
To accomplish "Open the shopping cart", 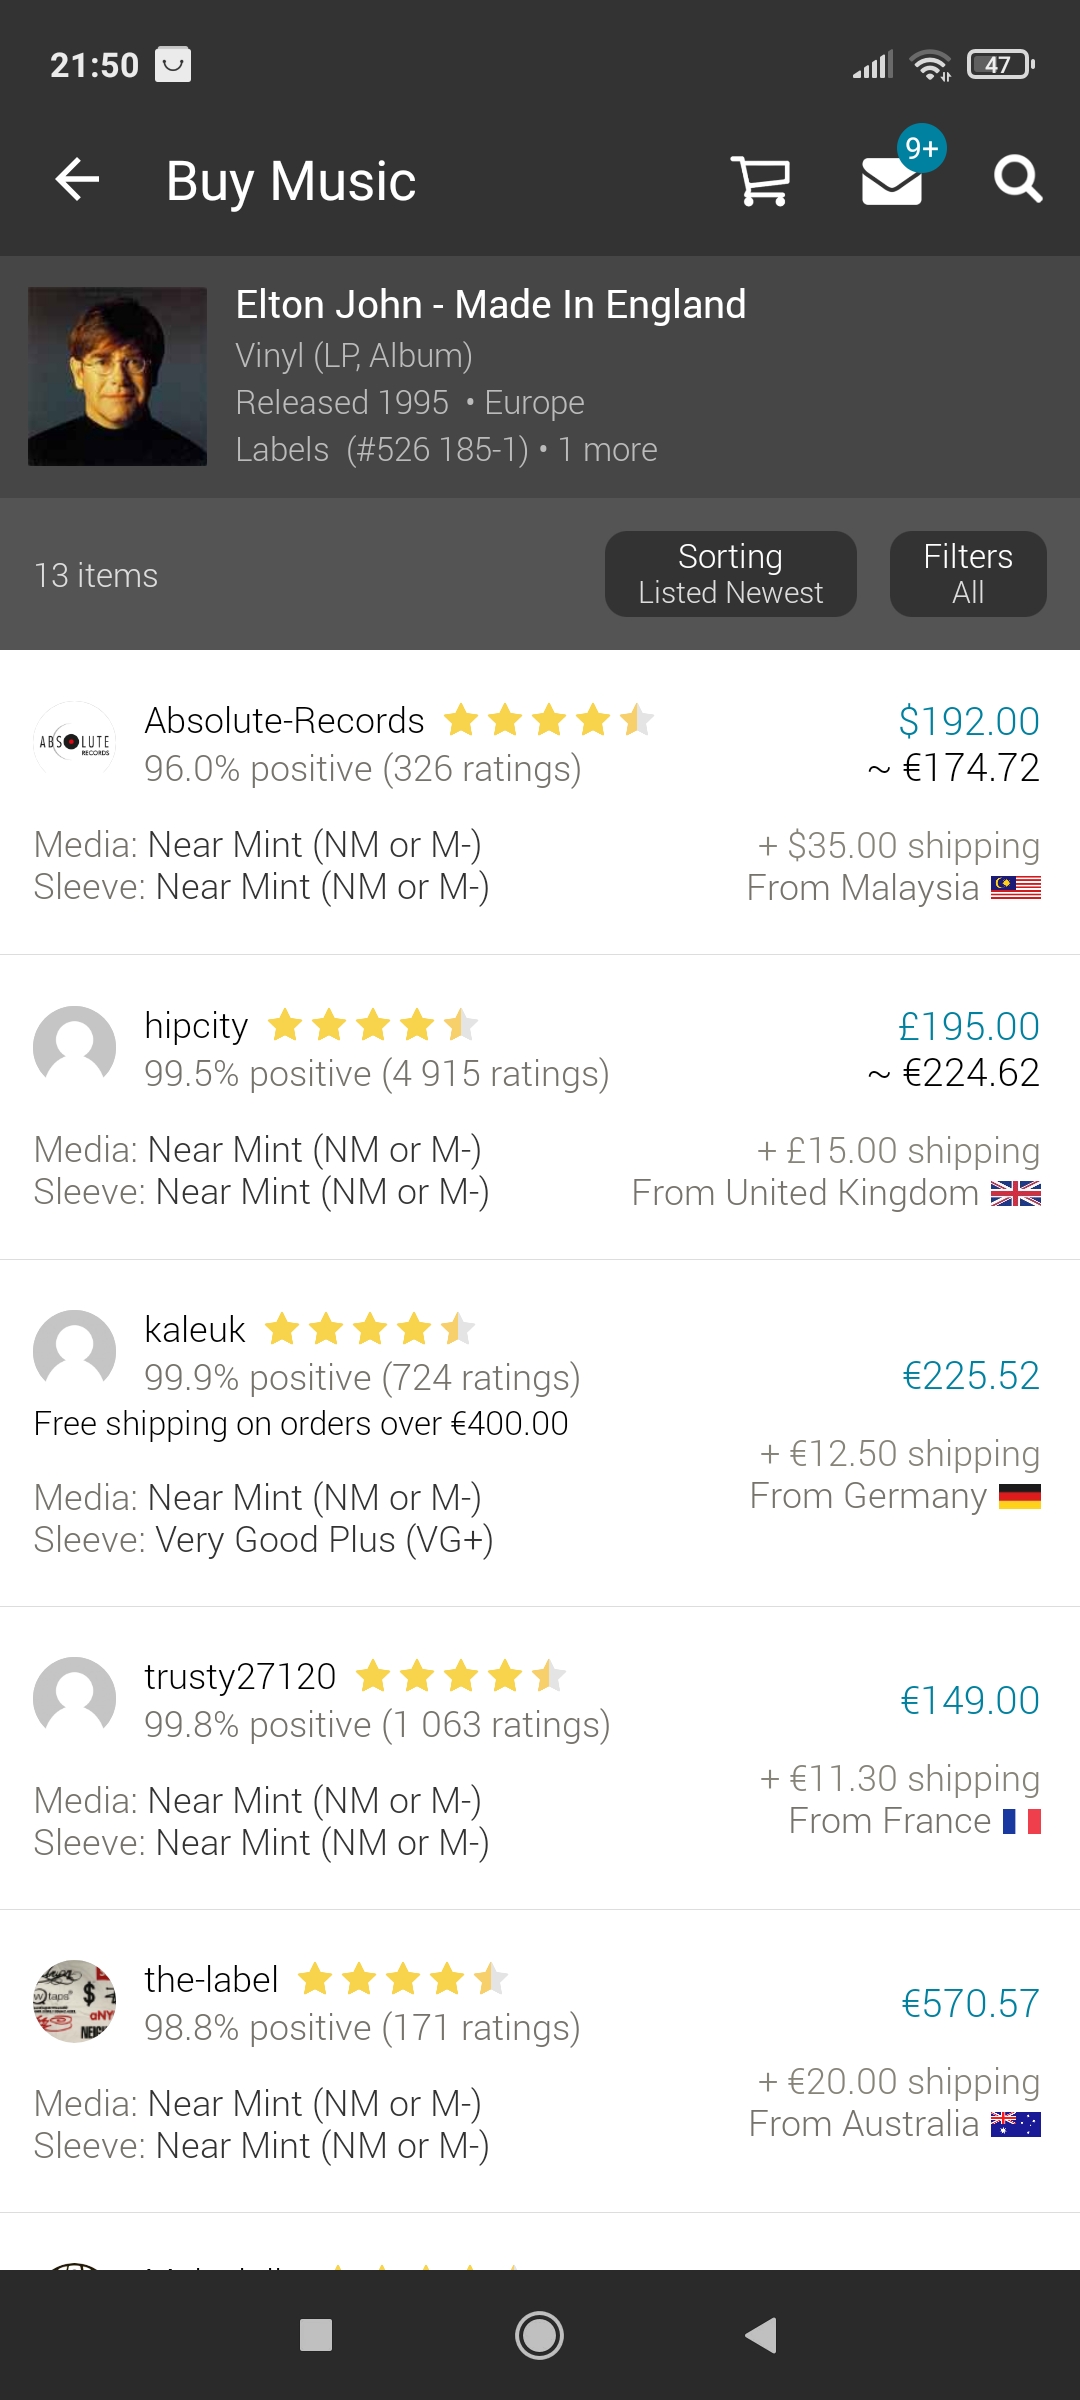I will tap(760, 181).
